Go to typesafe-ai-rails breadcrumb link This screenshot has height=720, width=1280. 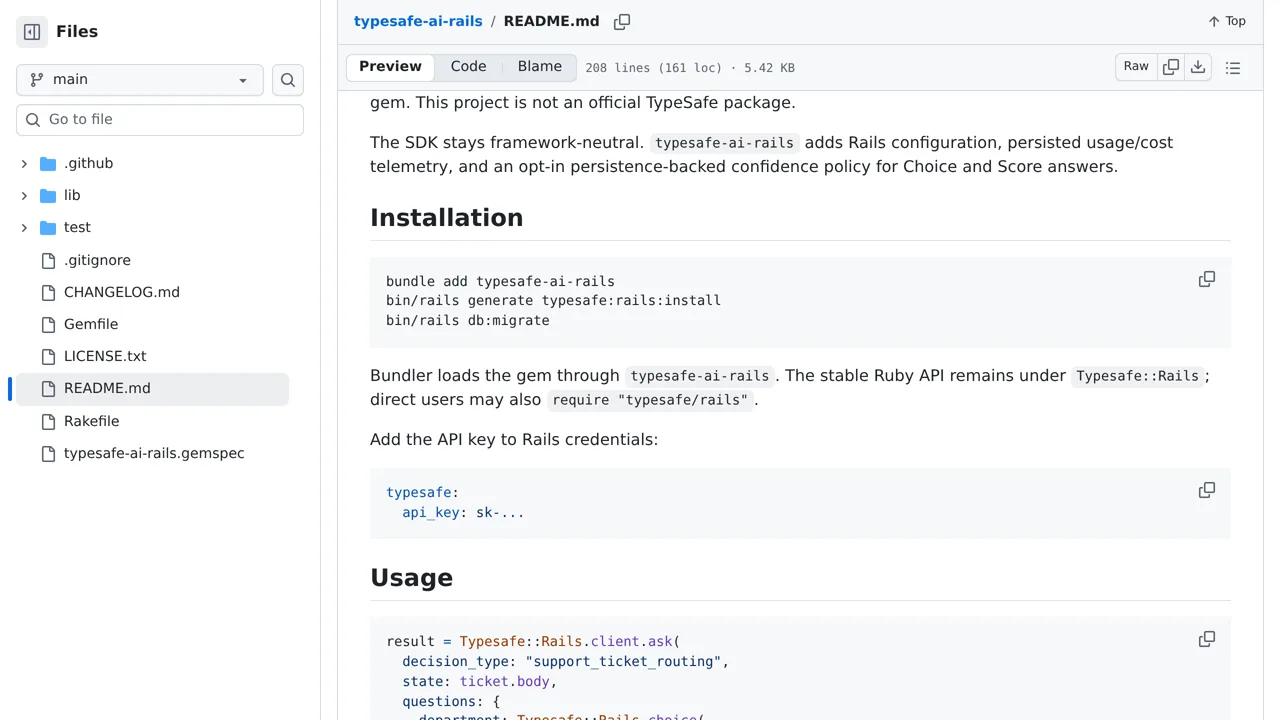point(418,21)
